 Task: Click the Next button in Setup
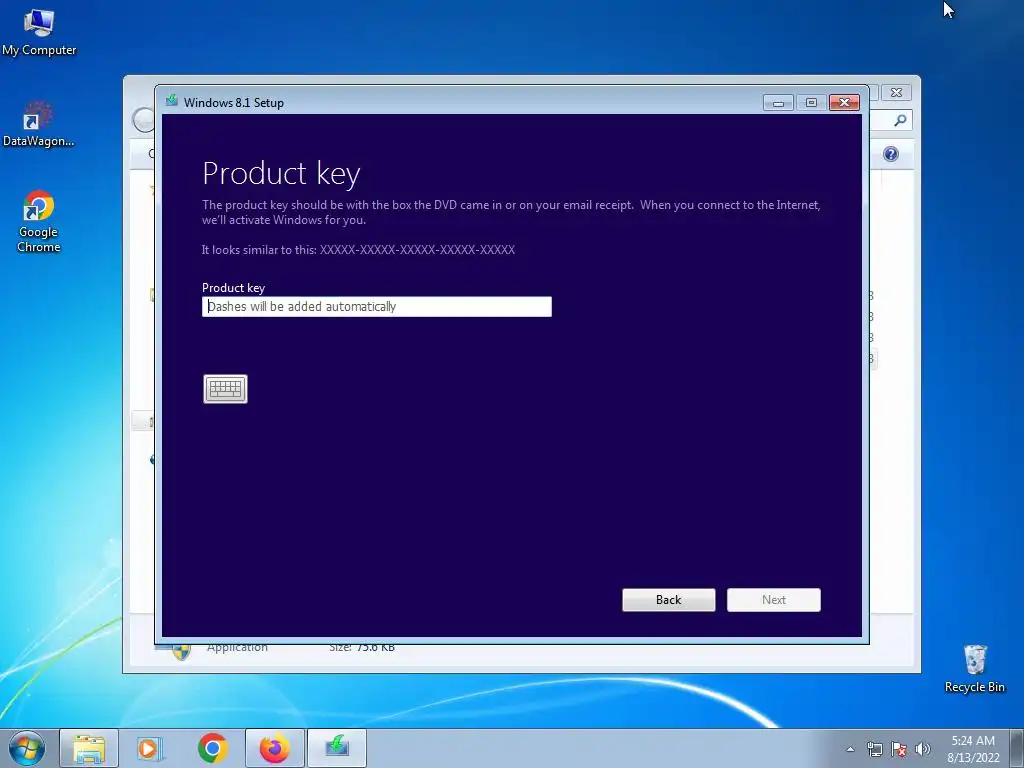[x=774, y=600]
